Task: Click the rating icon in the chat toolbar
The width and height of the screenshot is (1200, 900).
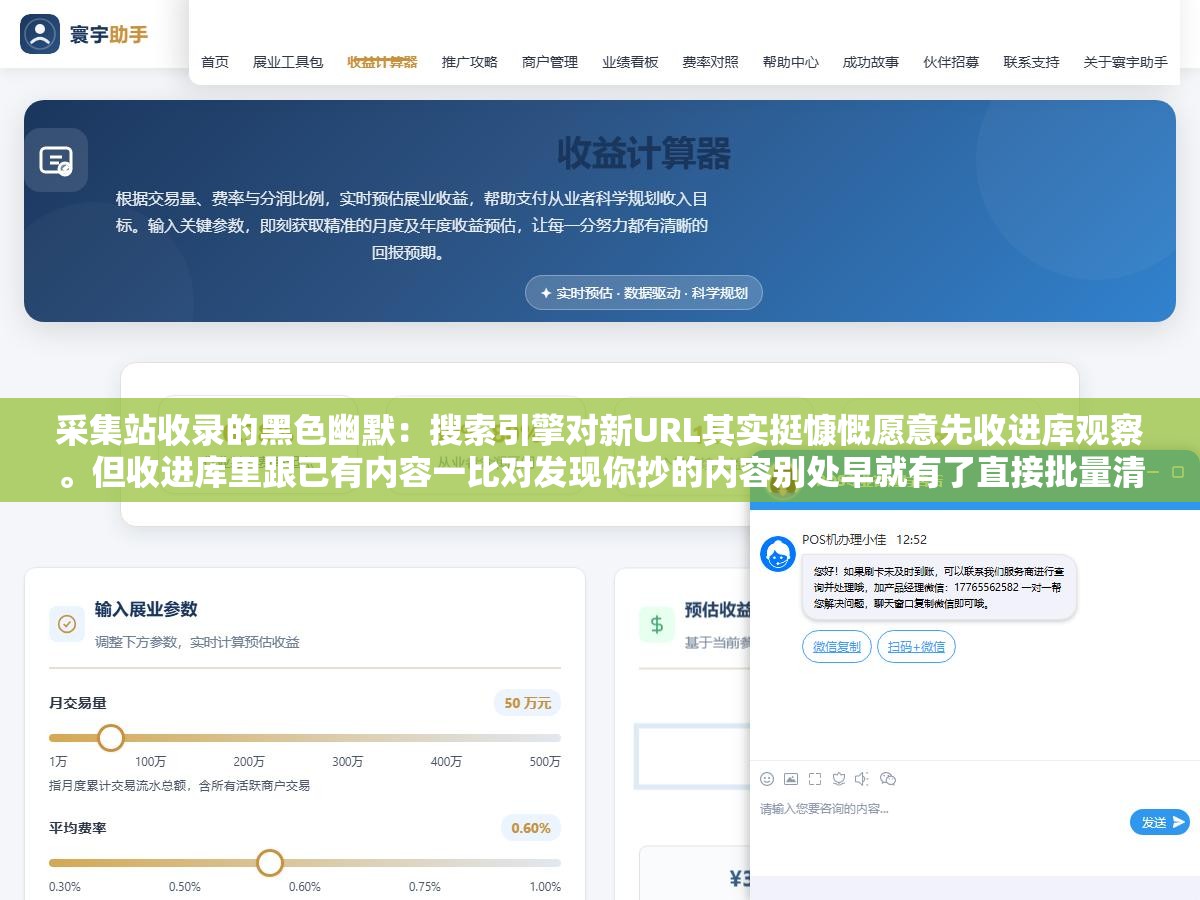Action: pyautogui.click(x=839, y=779)
